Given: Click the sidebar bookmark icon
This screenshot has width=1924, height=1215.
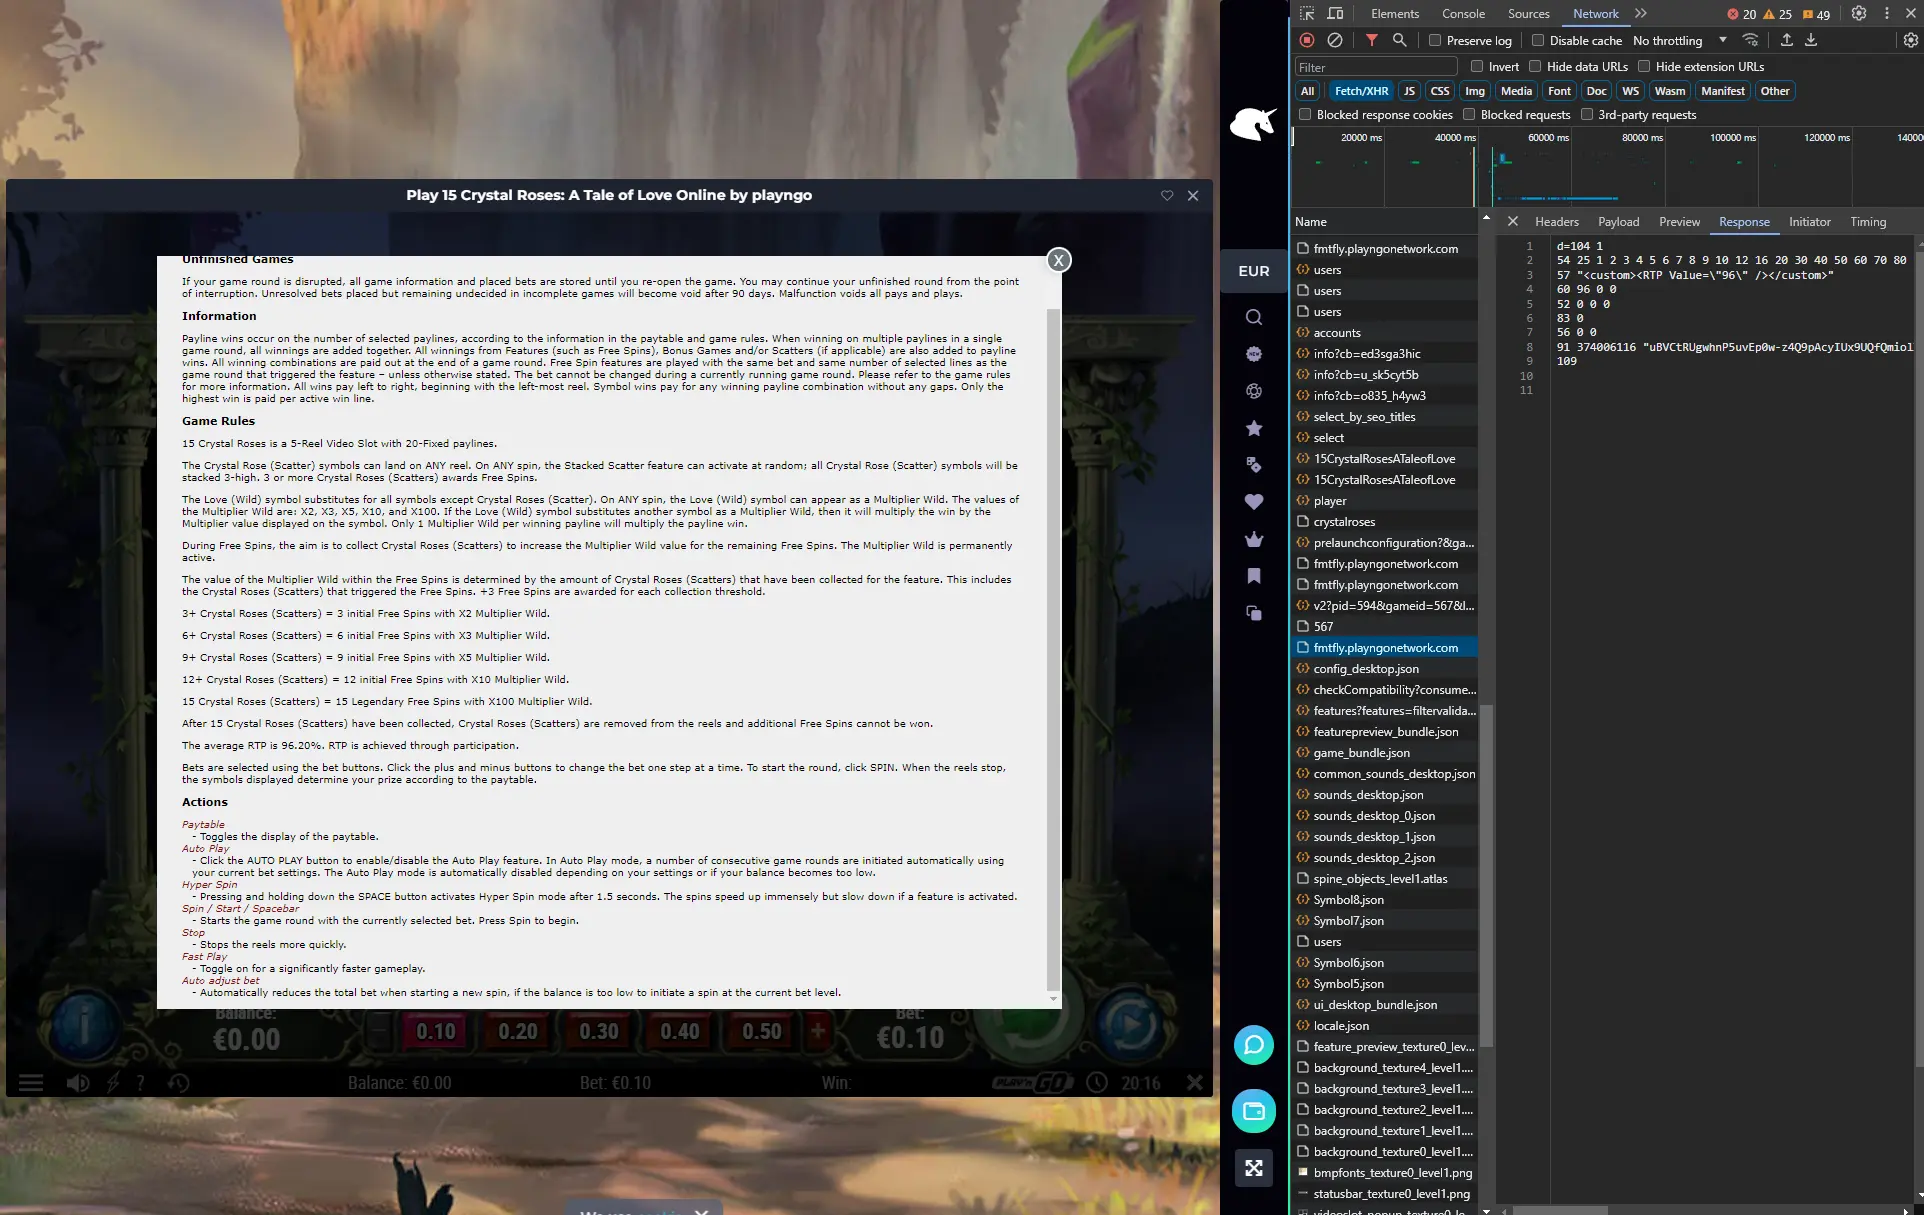Looking at the screenshot, I should coord(1254,576).
